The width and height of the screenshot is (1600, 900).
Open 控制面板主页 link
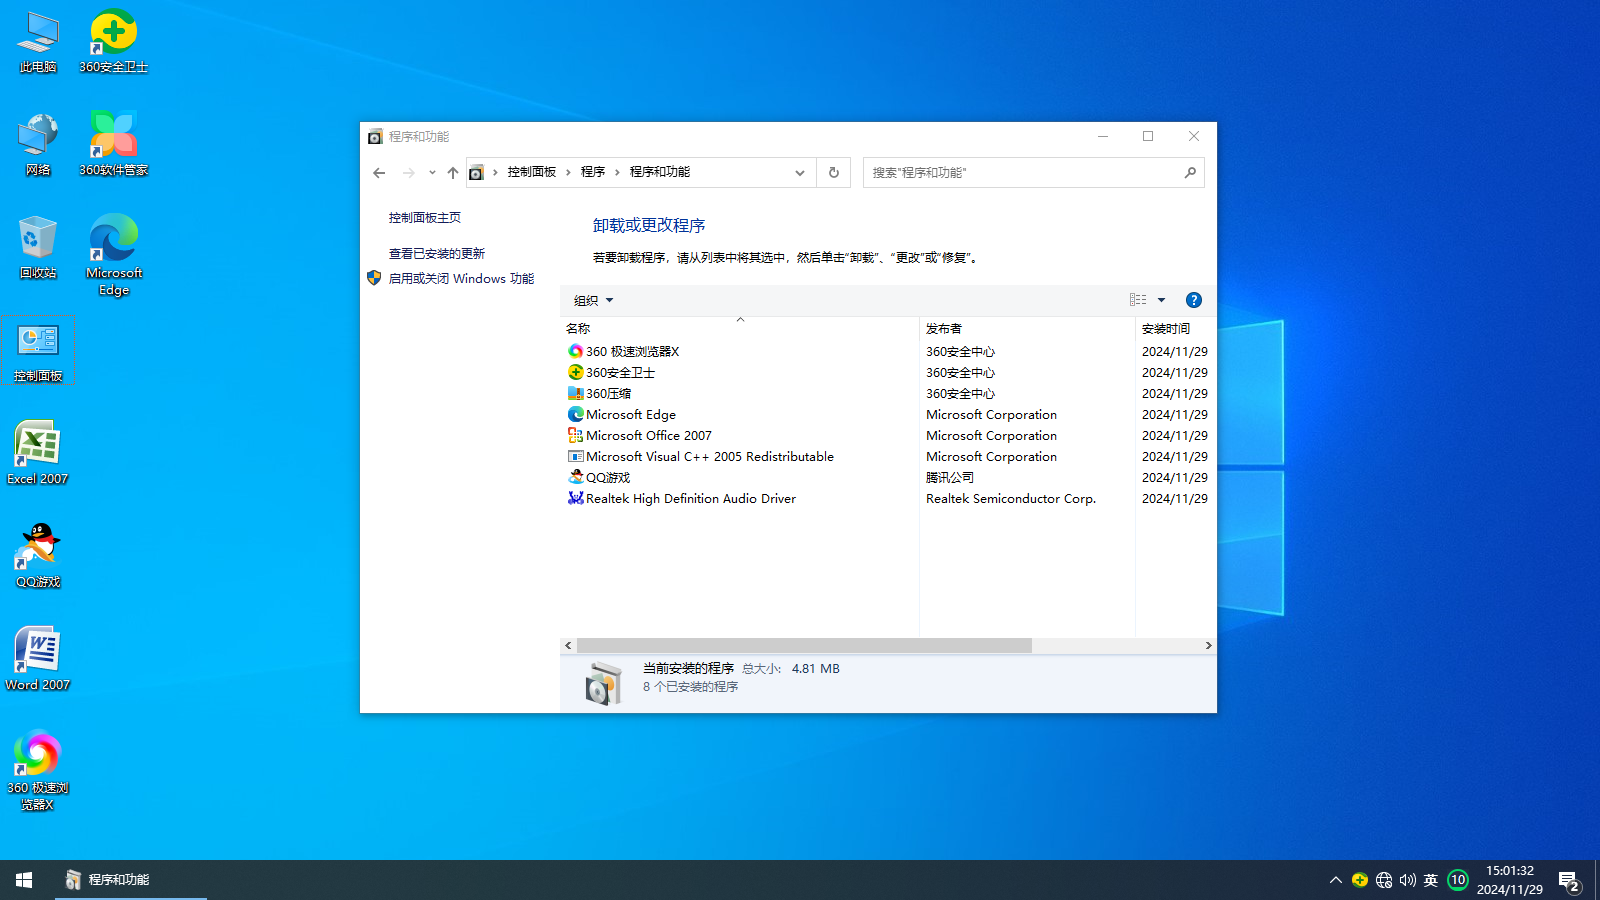(x=425, y=218)
